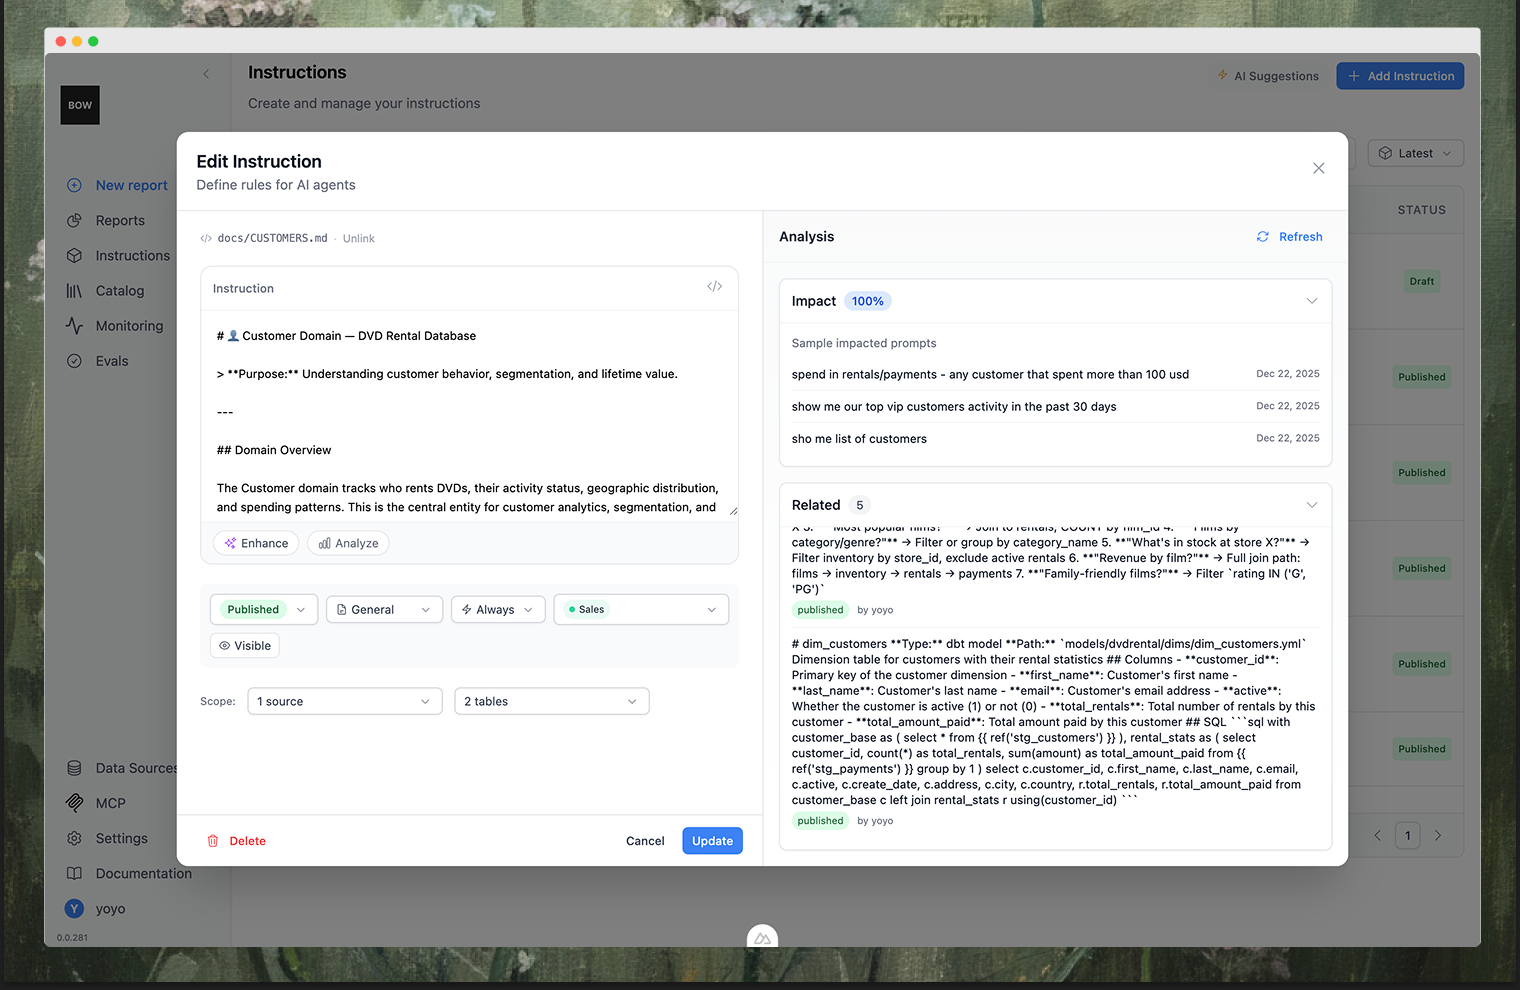Image resolution: width=1520 pixels, height=990 pixels.
Task: Click the Refresh analysis icon
Action: click(x=1263, y=237)
